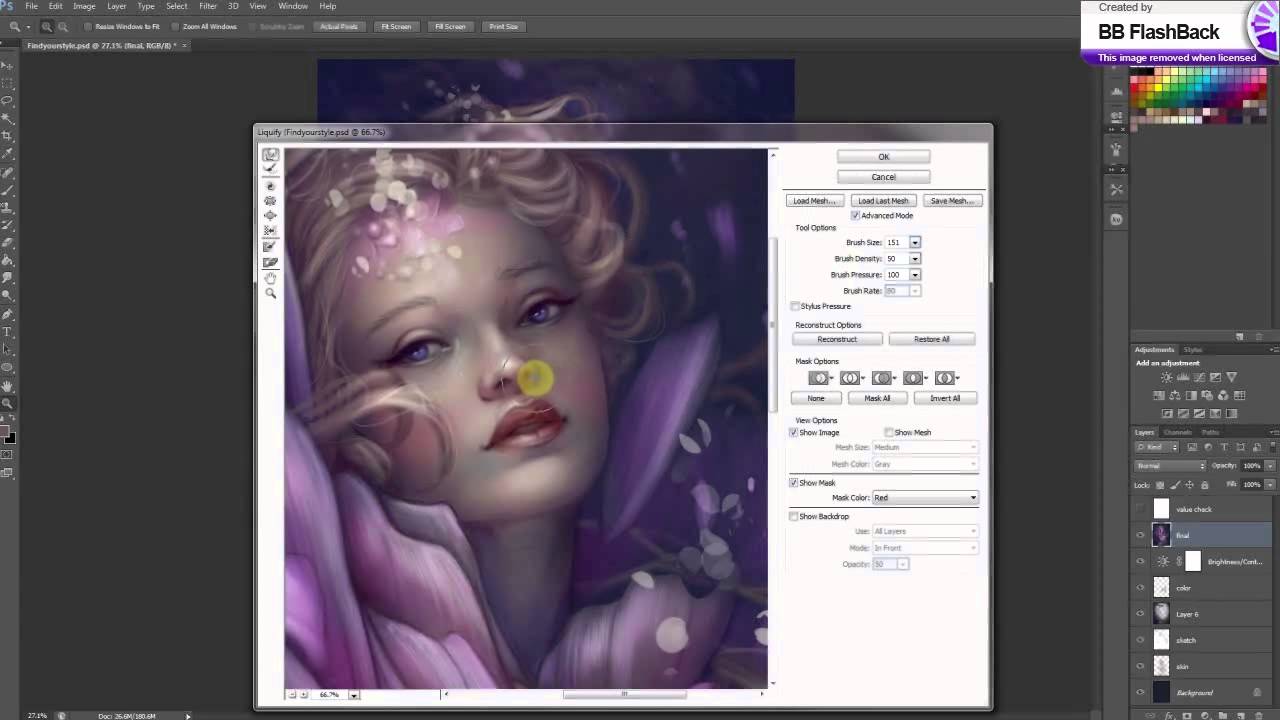Select the Bloat tool in Liquify
The width and height of the screenshot is (1280, 720).
270,216
